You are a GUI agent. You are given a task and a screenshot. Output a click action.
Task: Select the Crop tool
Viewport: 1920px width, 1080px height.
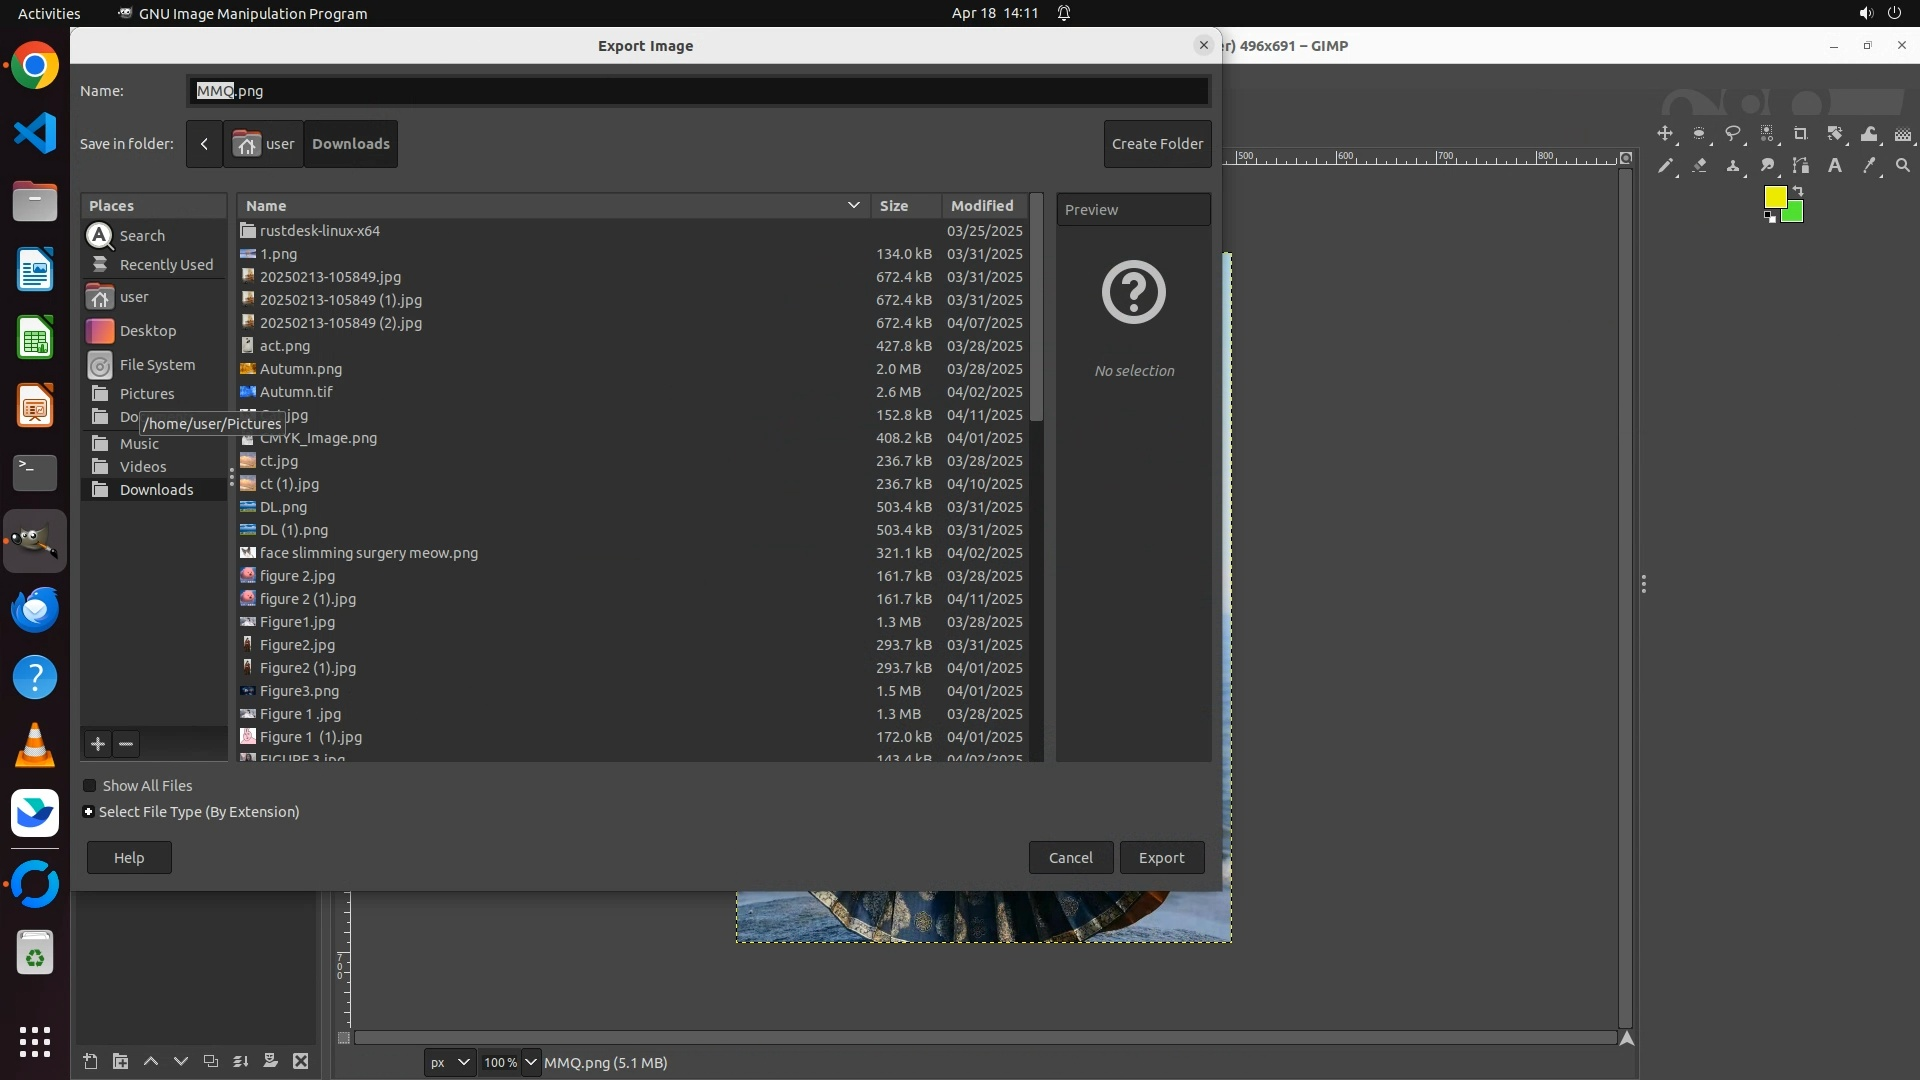(x=1801, y=134)
